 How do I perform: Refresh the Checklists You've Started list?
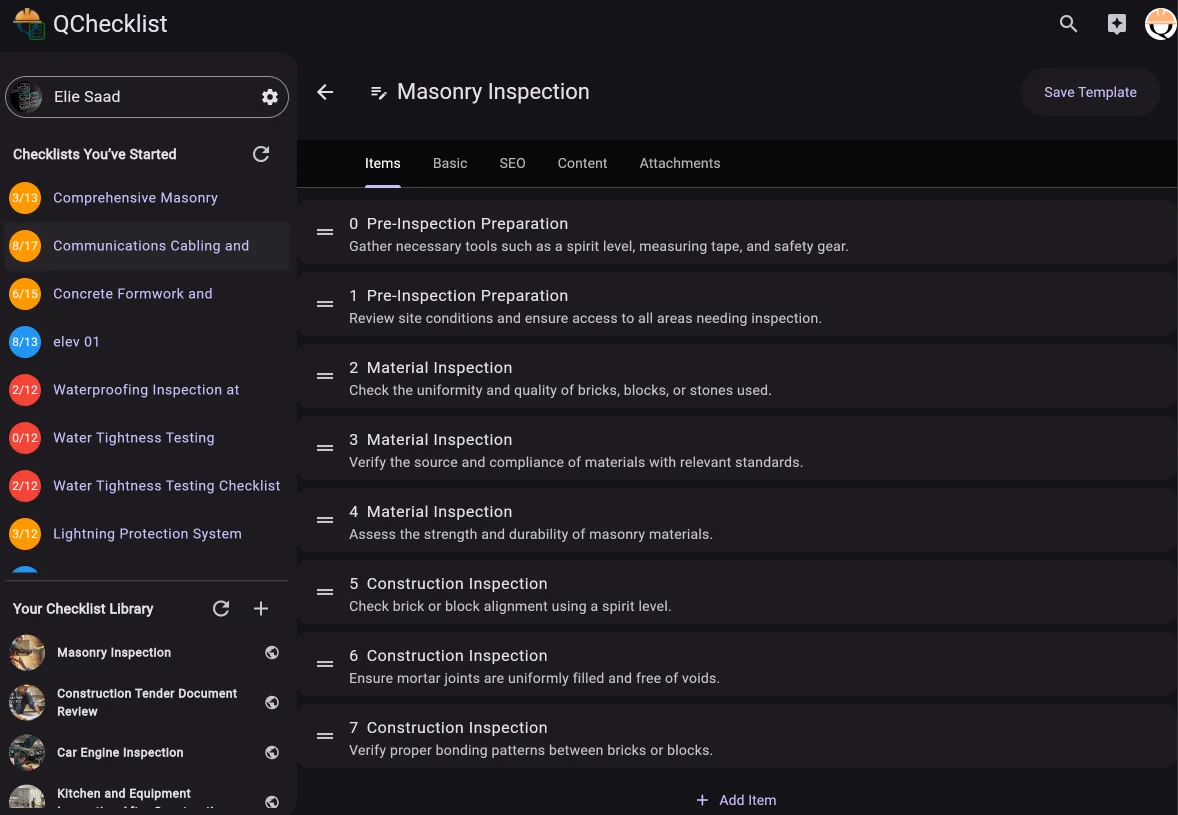[x=261, y=154]
